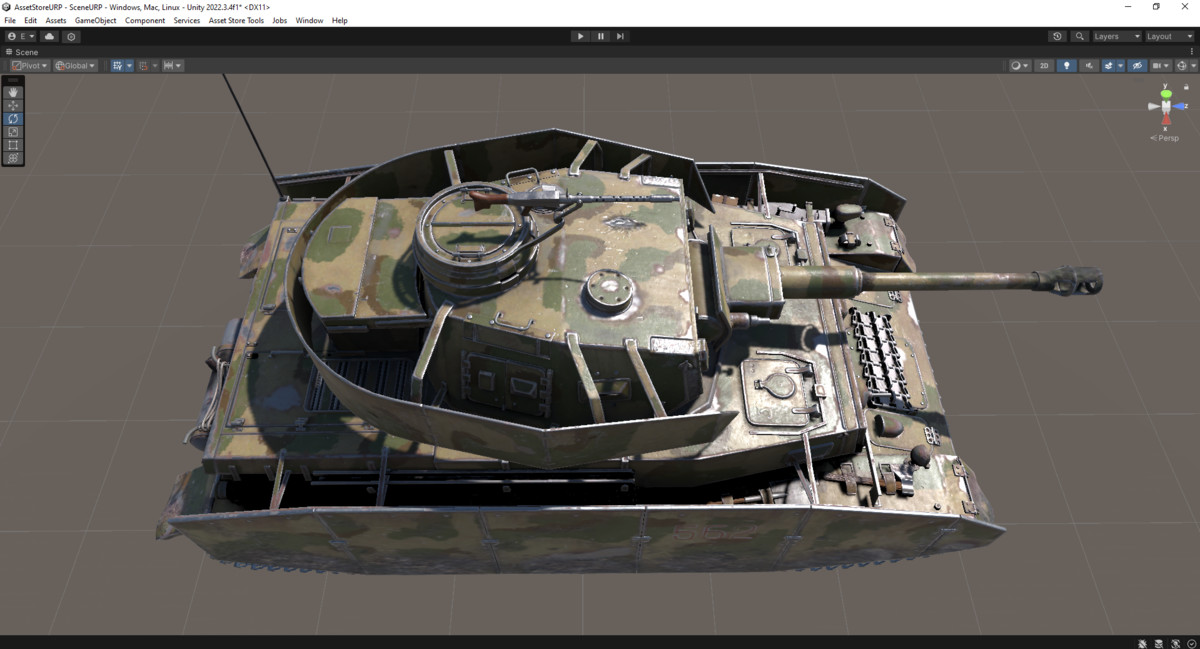The width and height of the screenshot is (1200, 649).
Task: Open the scene shading mode dropdown
Action: coord(1018,65)
